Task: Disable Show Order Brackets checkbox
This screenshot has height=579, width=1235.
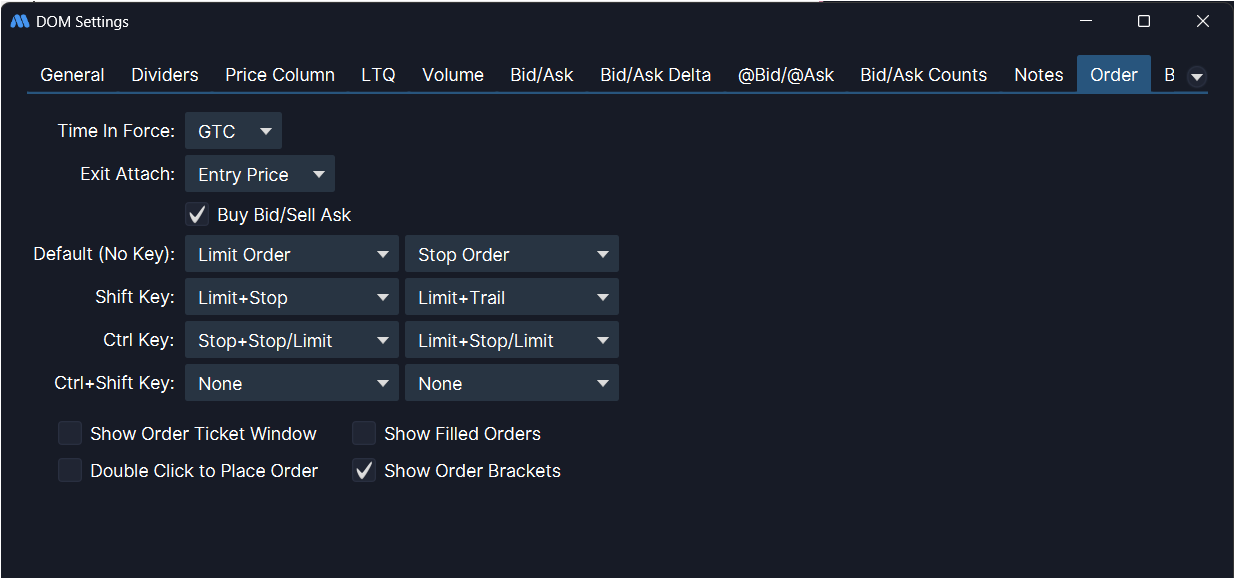Action: [364, 470]
